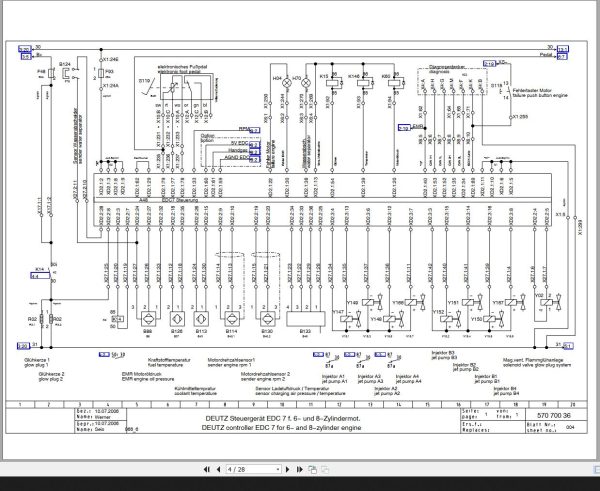This screenshot has width=600, height=491.
Task: Follow the X2 reference box above S118
Action: 489,64
